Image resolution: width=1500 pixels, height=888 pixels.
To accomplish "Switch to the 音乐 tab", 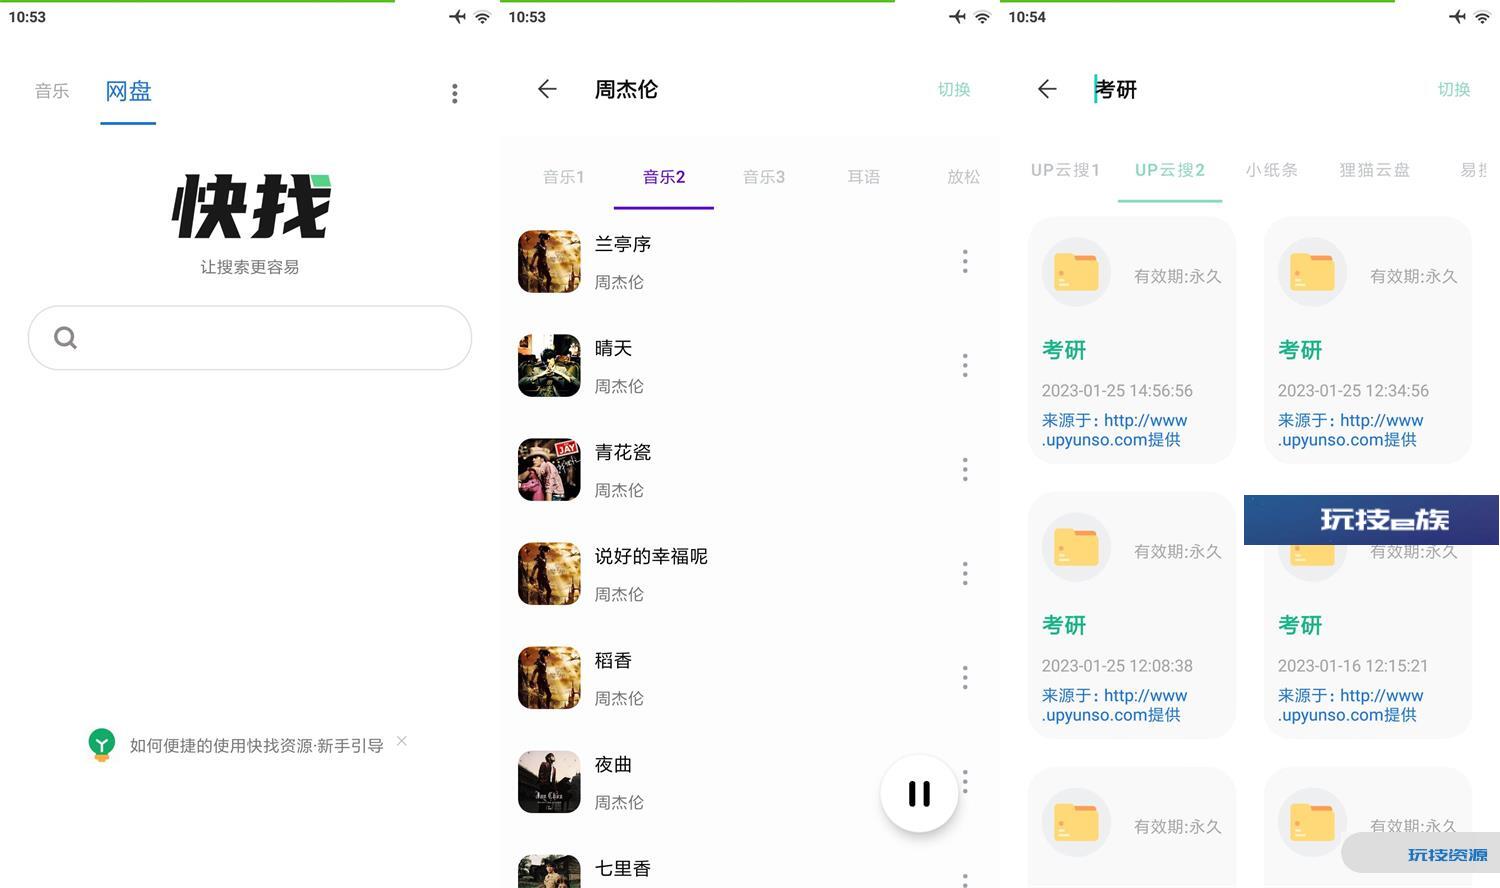I will pos(52,91).
